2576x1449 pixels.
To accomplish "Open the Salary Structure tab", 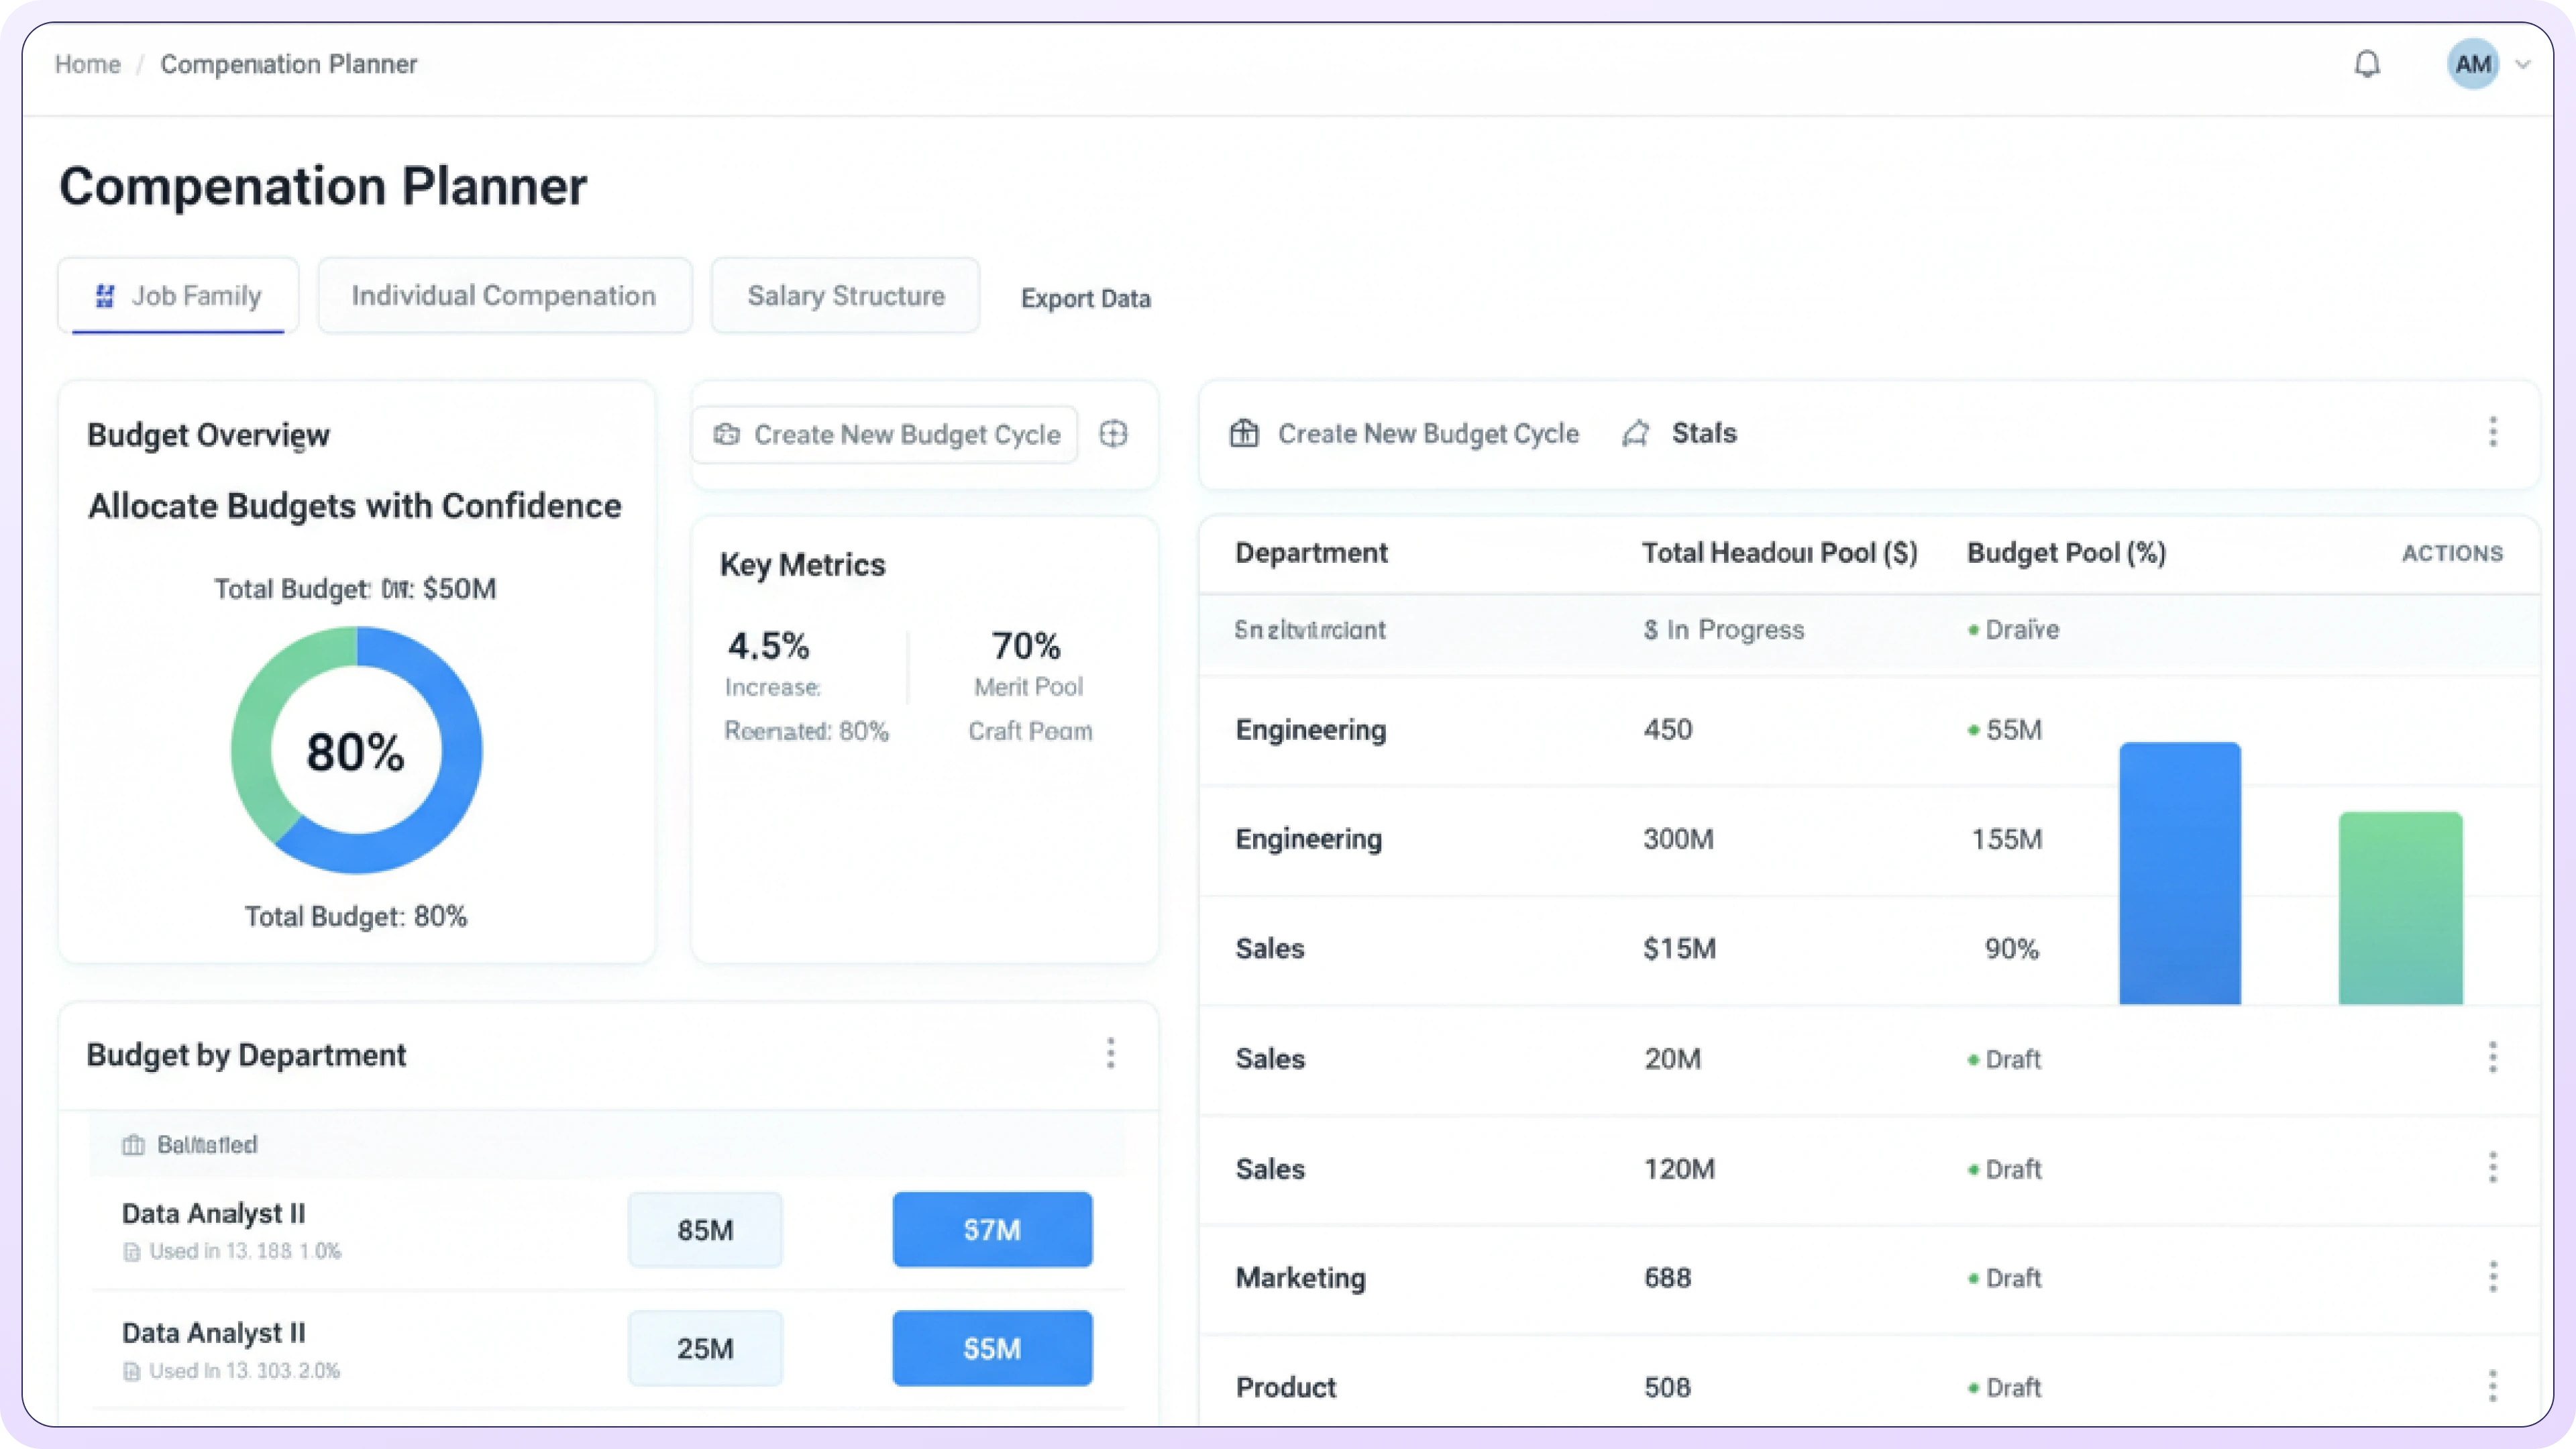I will coord(845,296).
